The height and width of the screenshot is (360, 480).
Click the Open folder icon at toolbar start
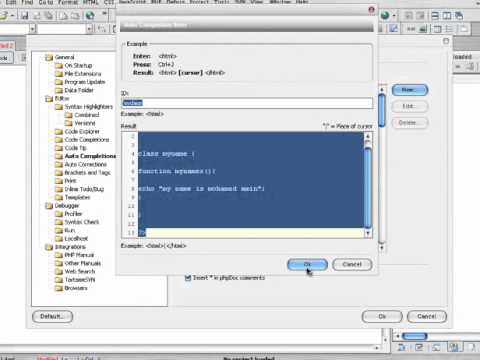(x=4, y=15)
